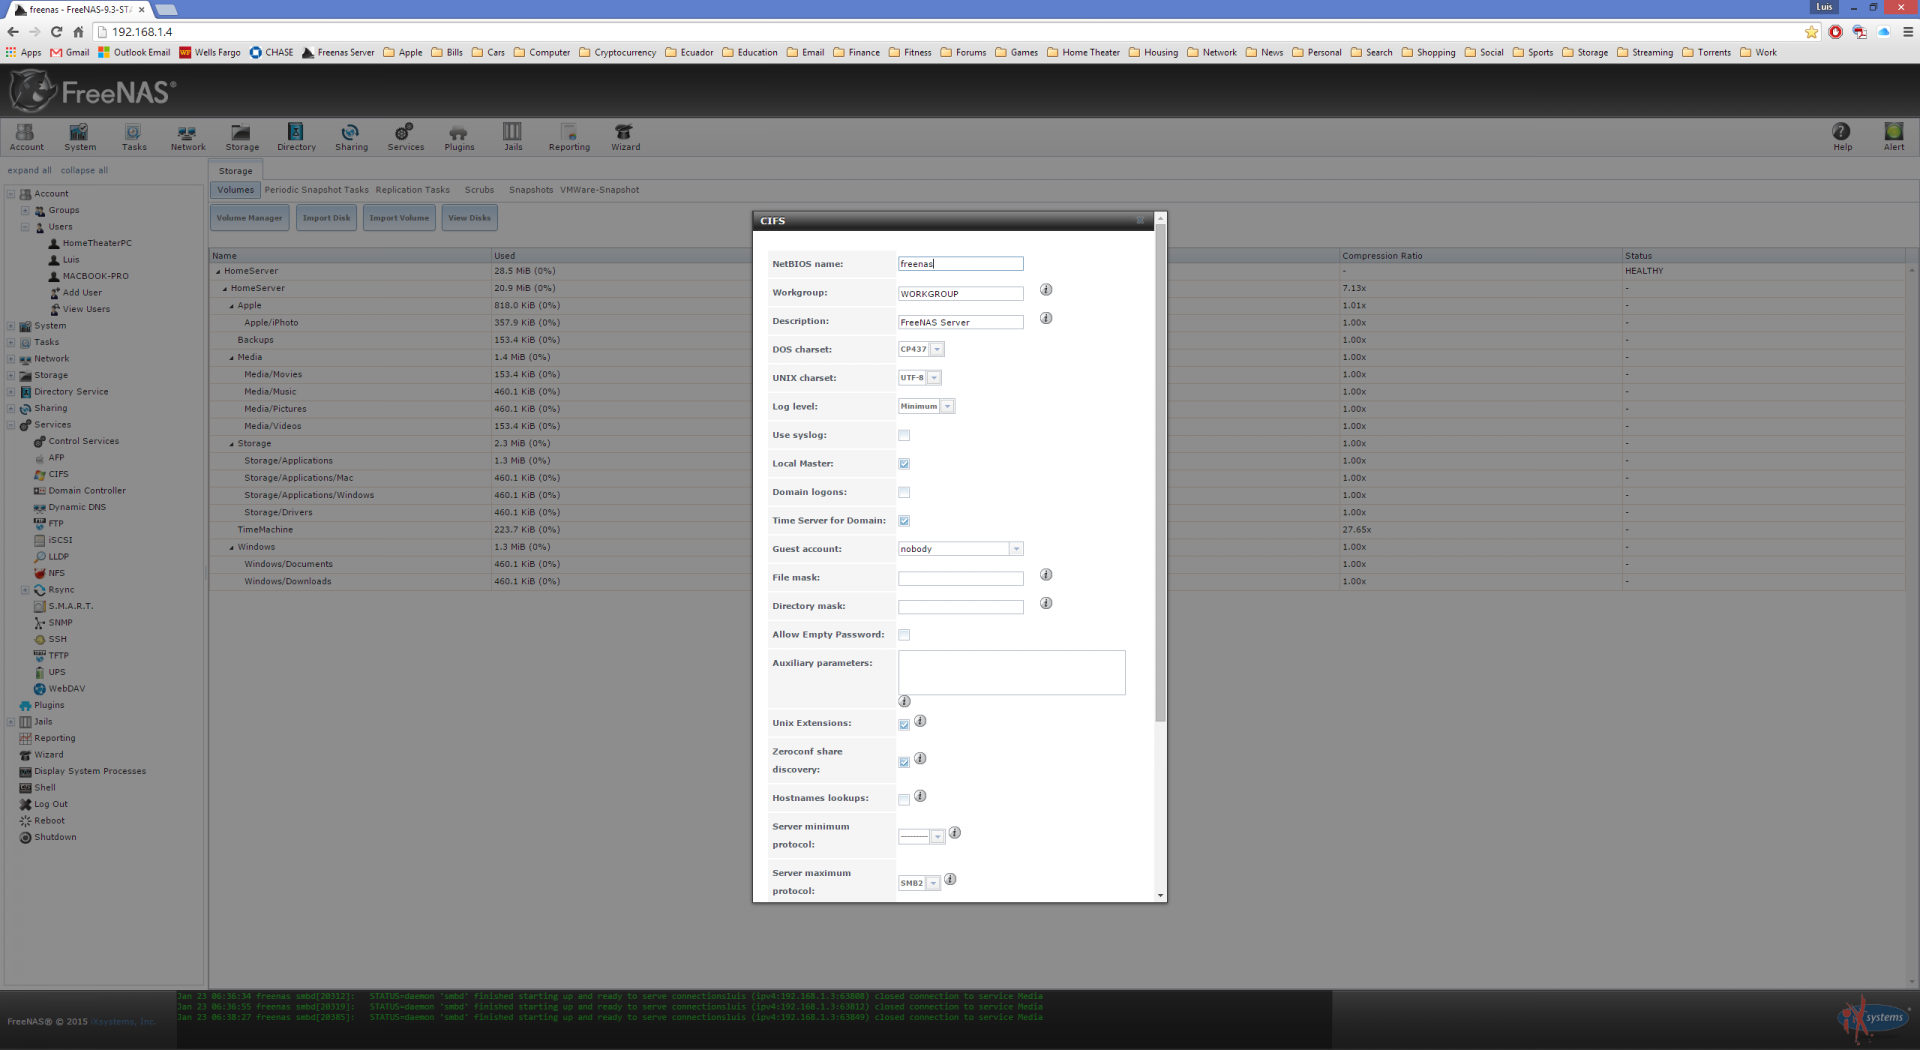Bookmark this page with the star
The image size is (1920, 1050).
[x=1811, y=32]
